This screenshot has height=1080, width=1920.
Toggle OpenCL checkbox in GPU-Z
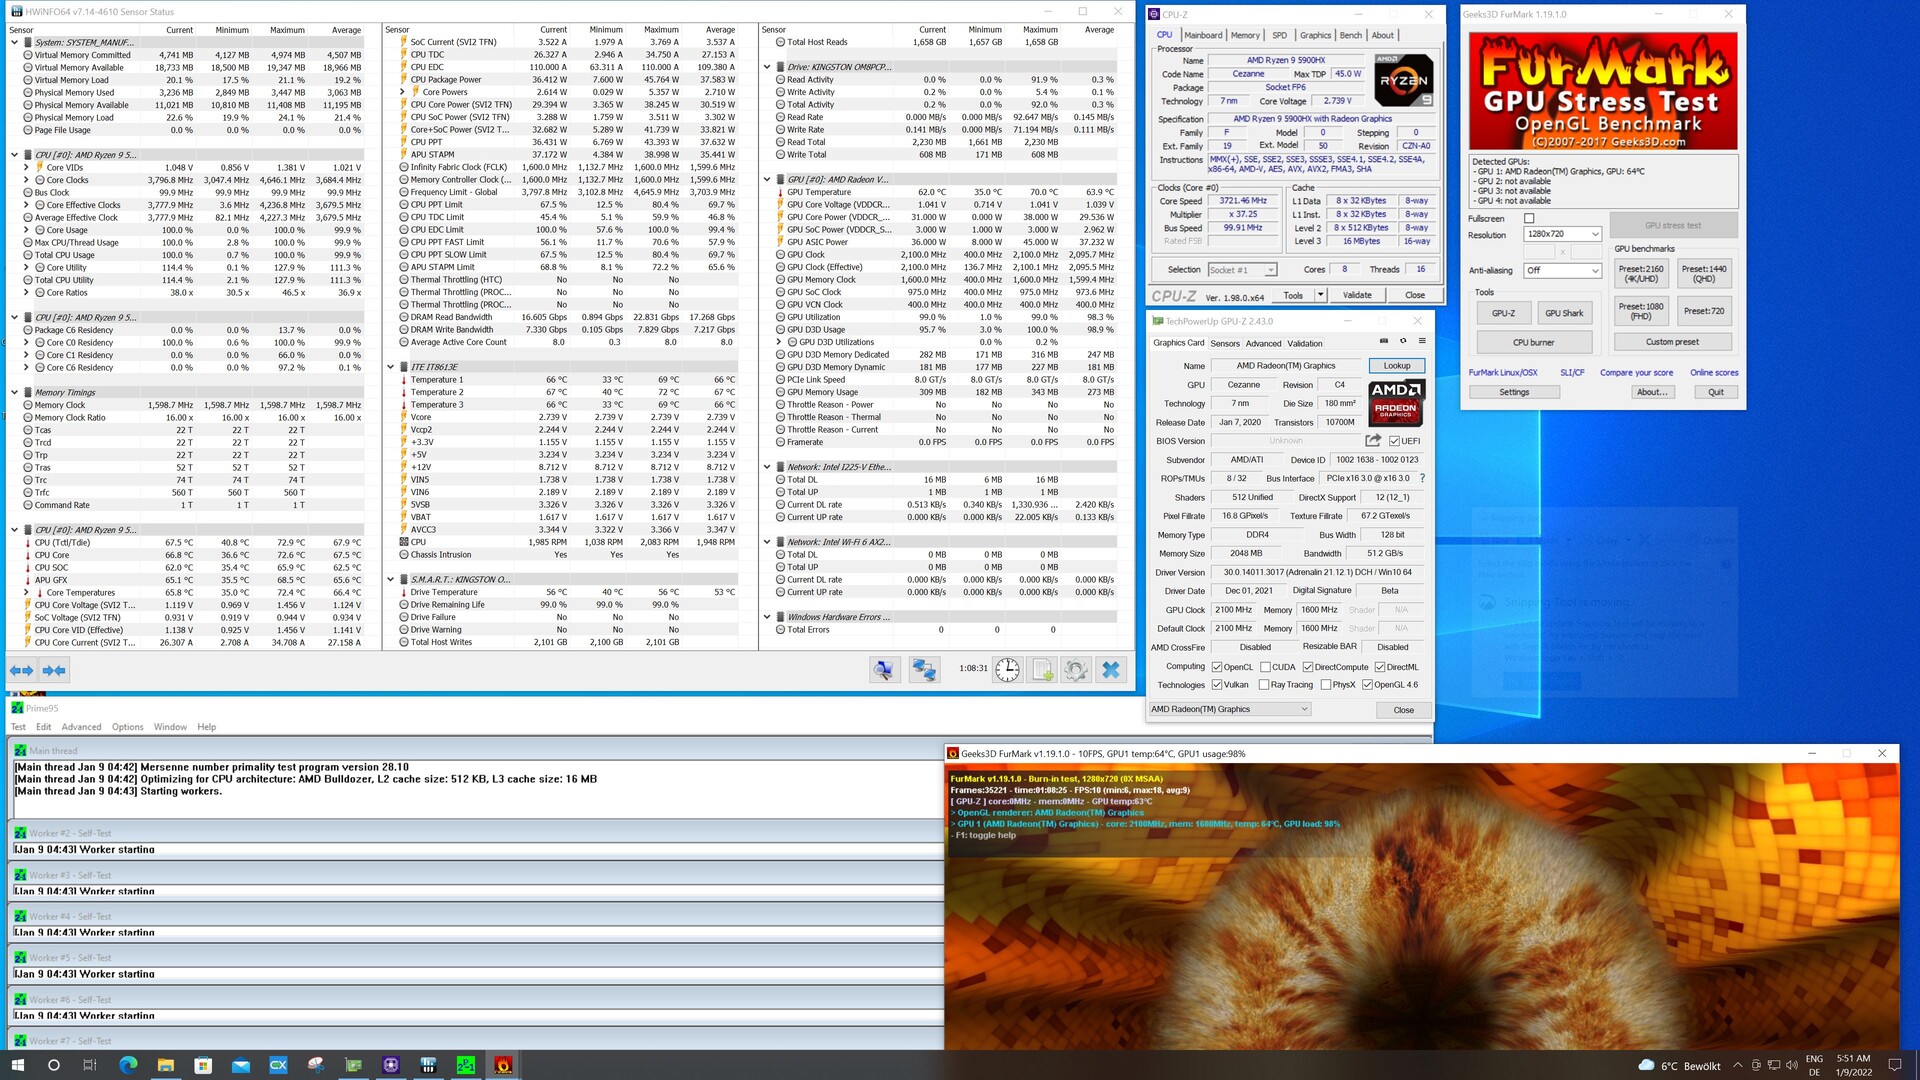click(x=1217, y=667)
